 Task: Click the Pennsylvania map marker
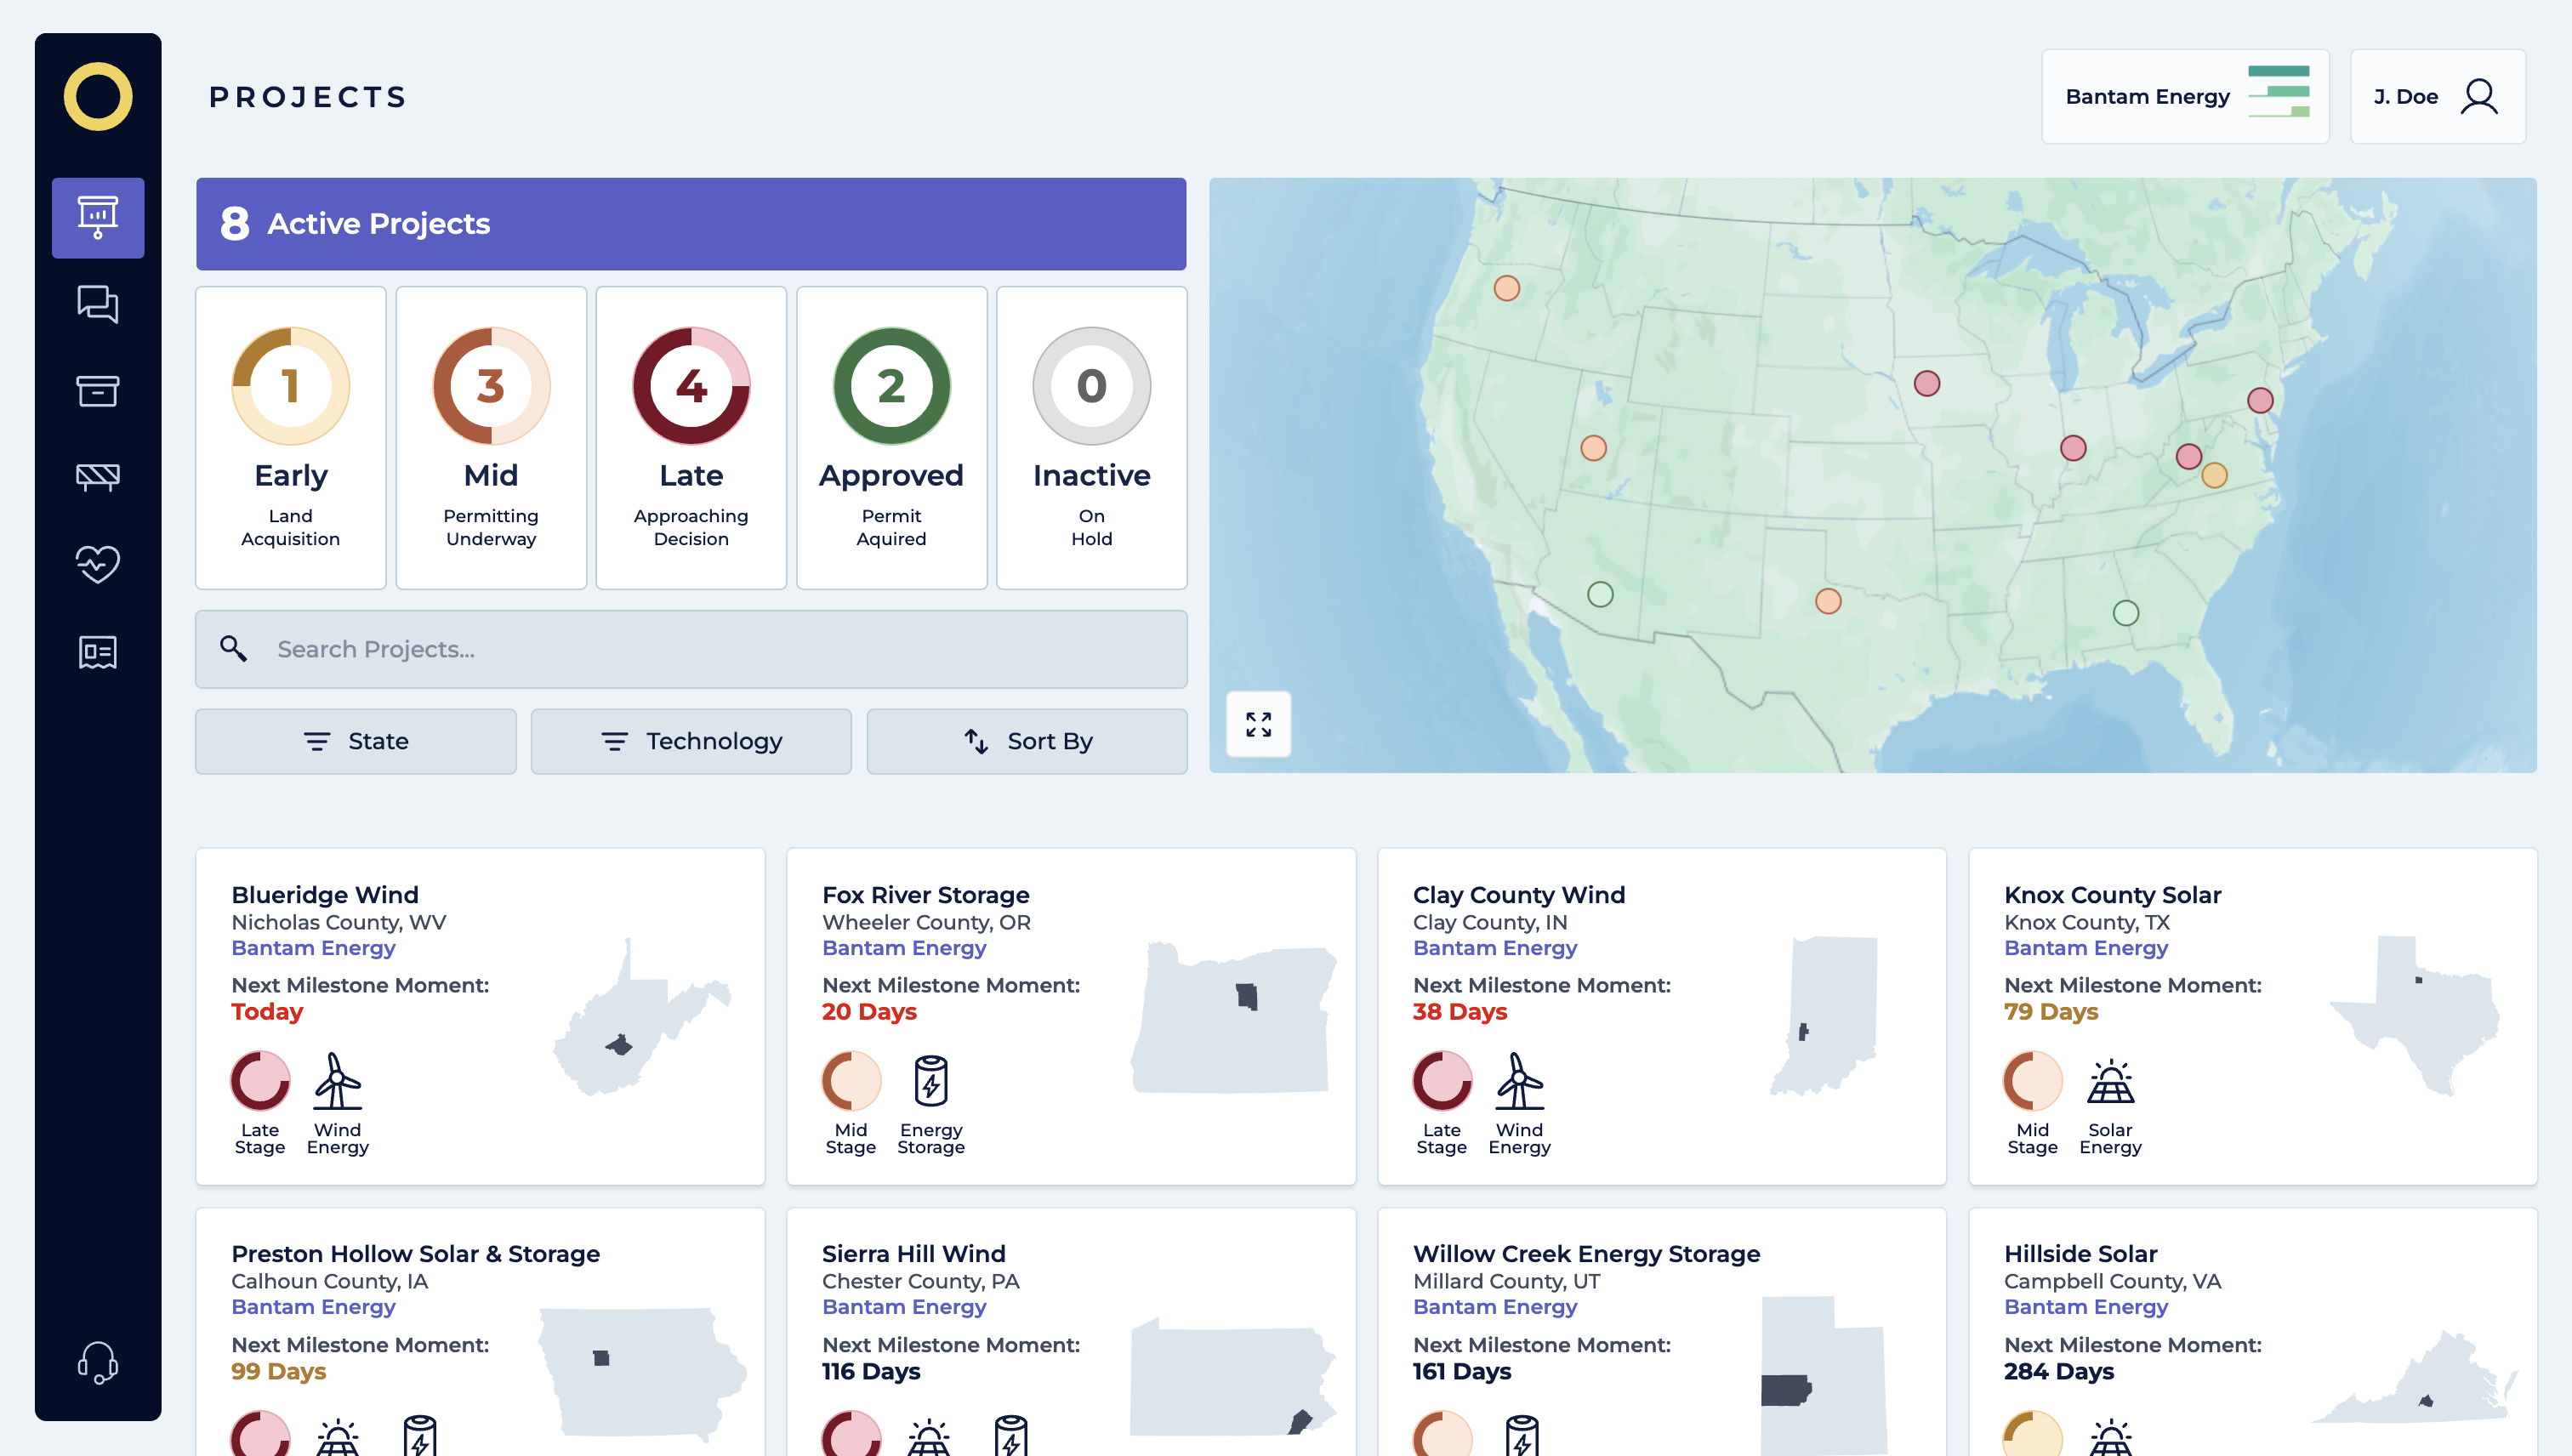(x=2261, y=400)
